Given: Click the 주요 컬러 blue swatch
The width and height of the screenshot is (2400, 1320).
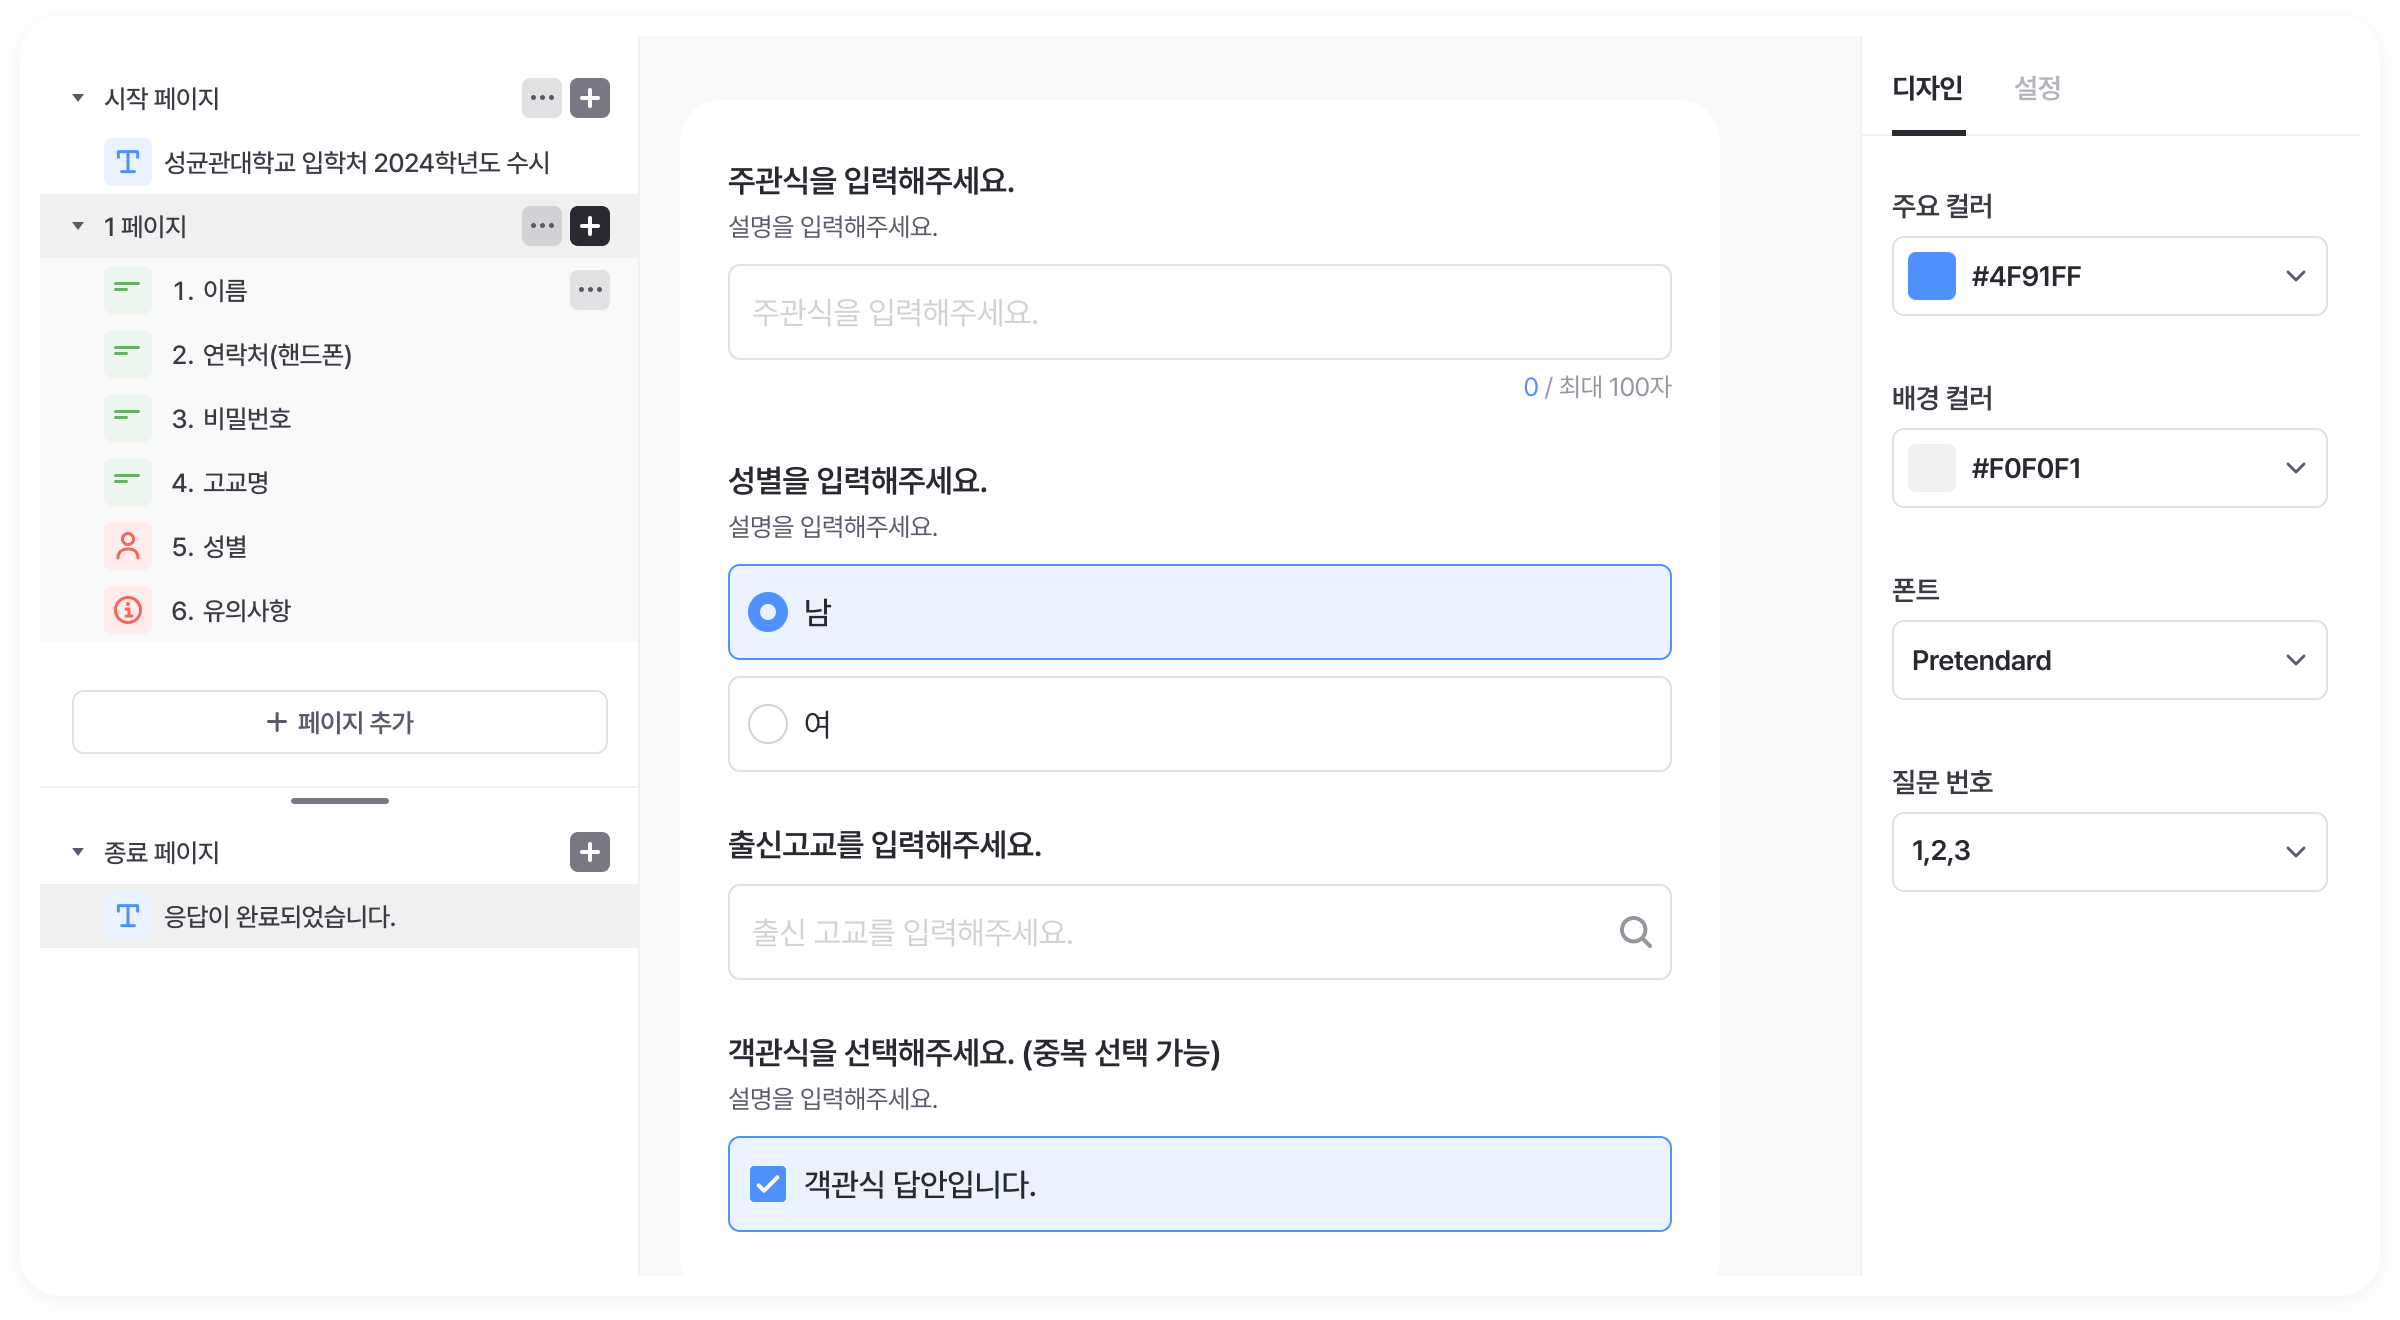Looking at the screenshot, I should [x=1931, y=276].
